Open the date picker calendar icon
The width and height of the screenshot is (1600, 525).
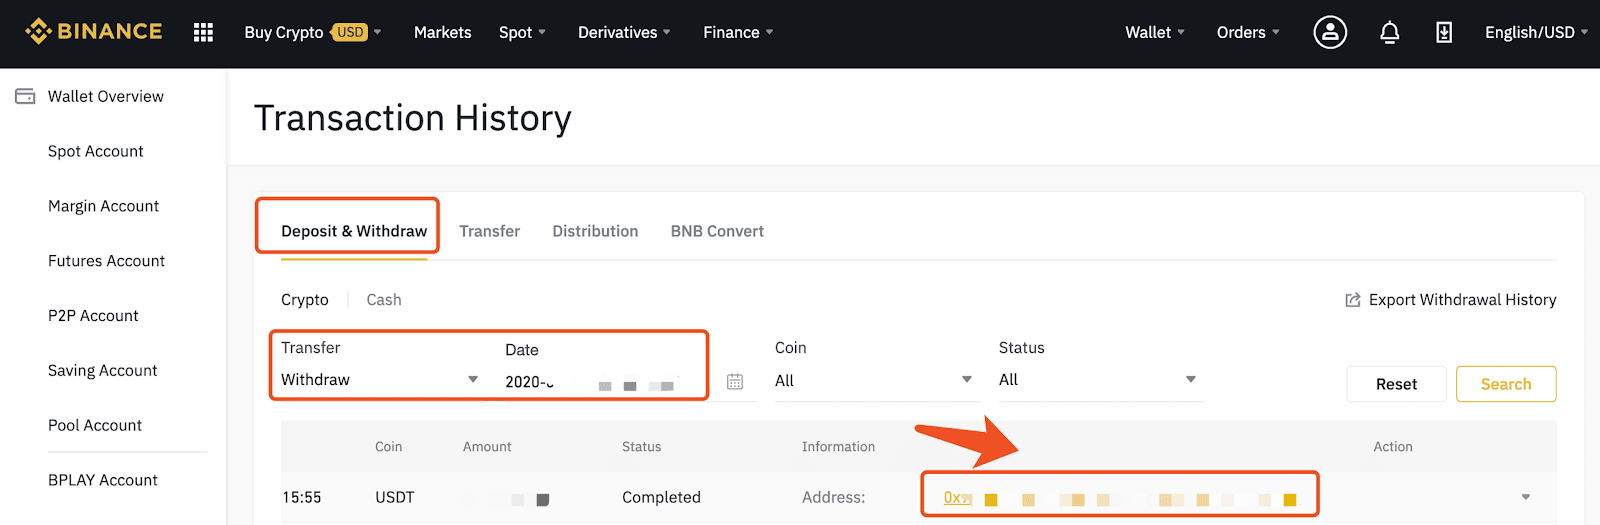[x=735, y=381]
